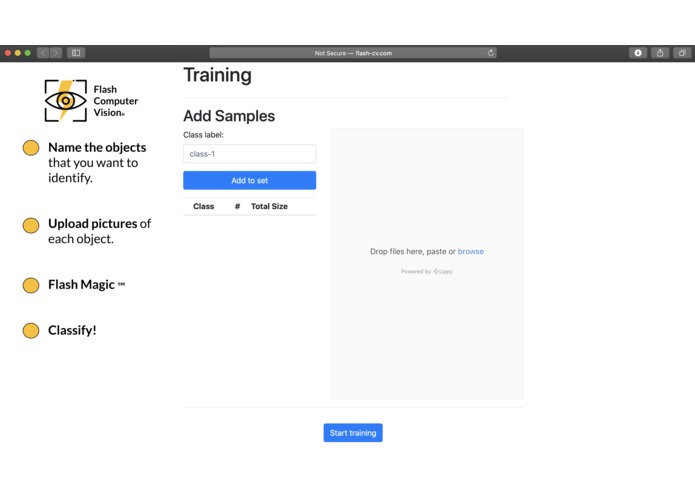
Task: Open the Safari downloads icon
Action: (638, 53)
